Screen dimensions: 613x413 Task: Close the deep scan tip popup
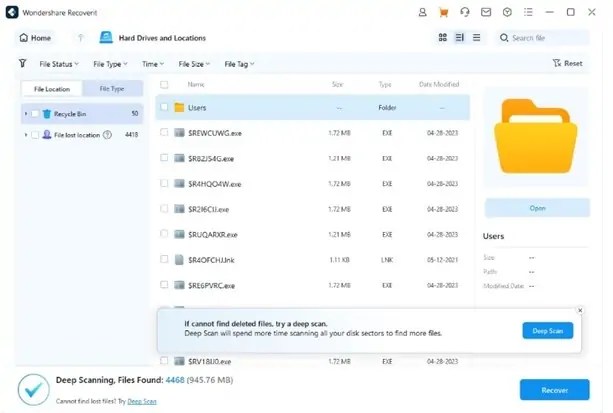[x=580, y=310]
